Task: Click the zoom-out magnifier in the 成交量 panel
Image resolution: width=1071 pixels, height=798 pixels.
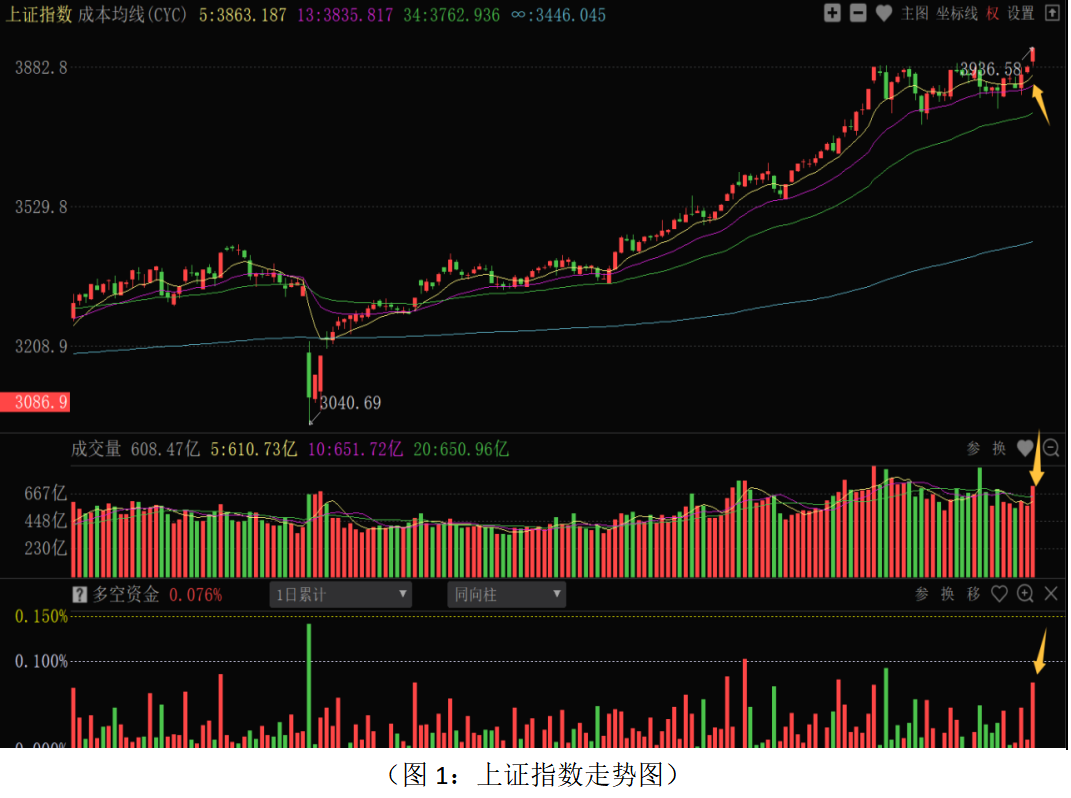Action: [1051, 449]
